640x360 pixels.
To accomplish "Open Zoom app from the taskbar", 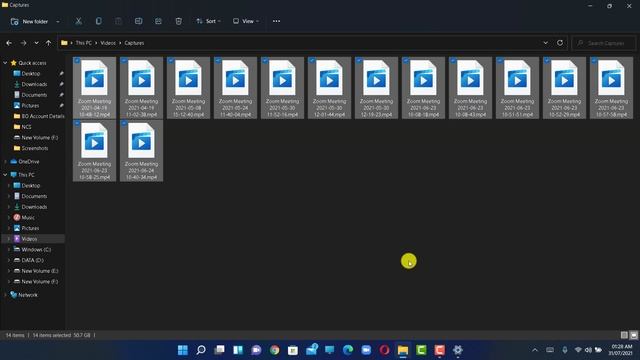I will [x=366, y=350].
